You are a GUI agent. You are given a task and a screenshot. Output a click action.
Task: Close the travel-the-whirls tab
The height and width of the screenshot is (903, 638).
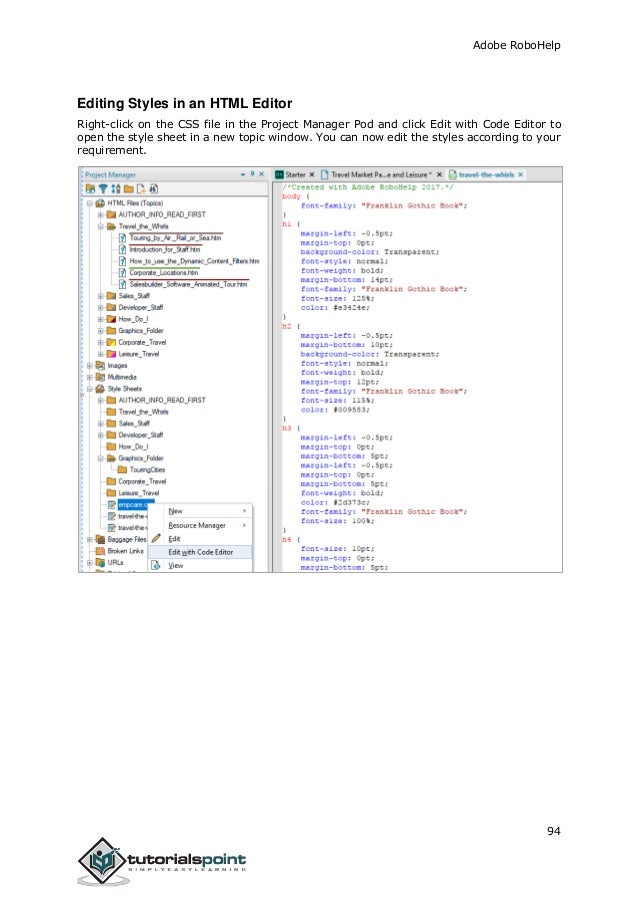coord(521,174)
